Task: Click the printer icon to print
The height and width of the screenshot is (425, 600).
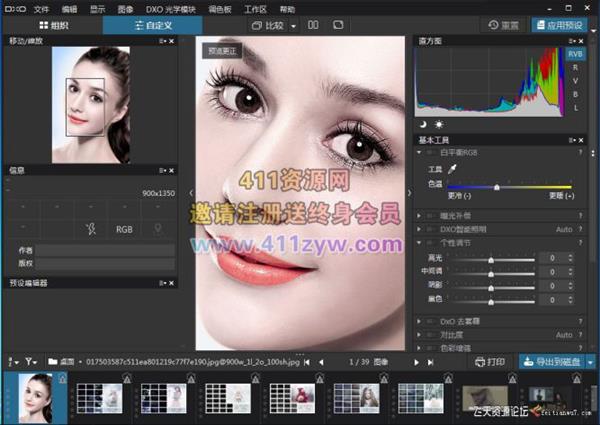Action: click(x=490, y=360)
